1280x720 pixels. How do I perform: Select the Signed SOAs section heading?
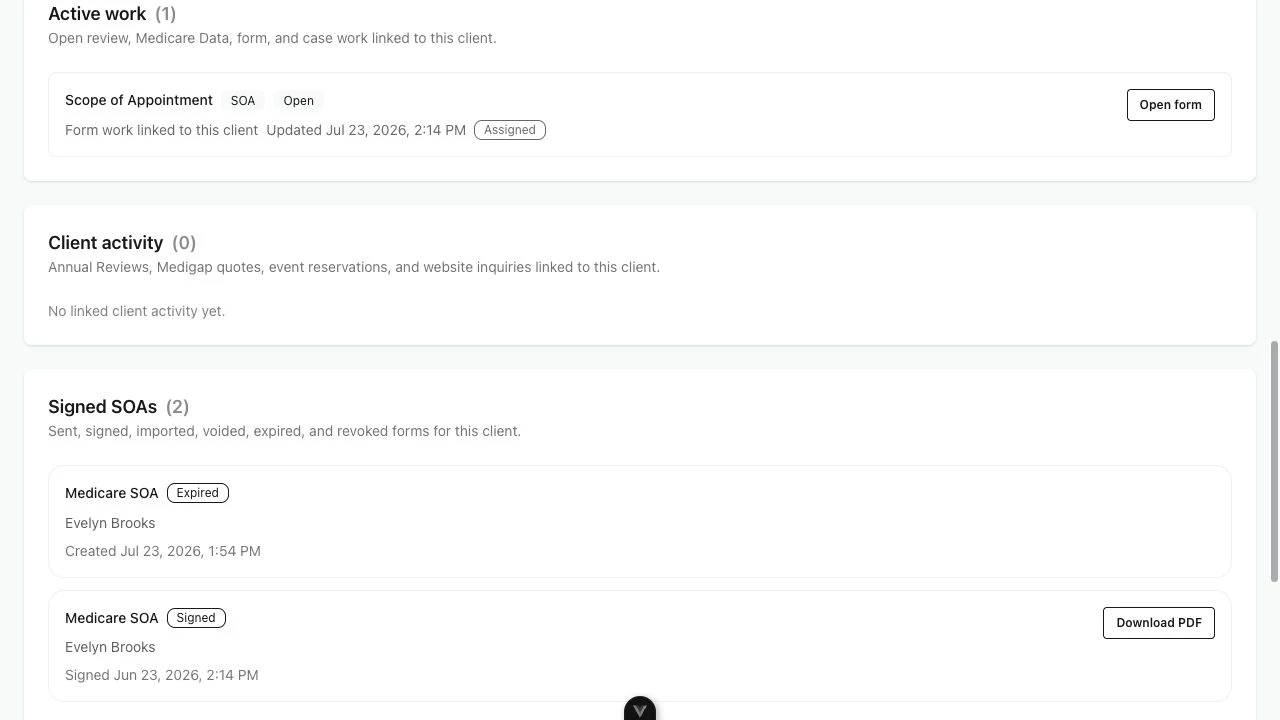point(102,407)
